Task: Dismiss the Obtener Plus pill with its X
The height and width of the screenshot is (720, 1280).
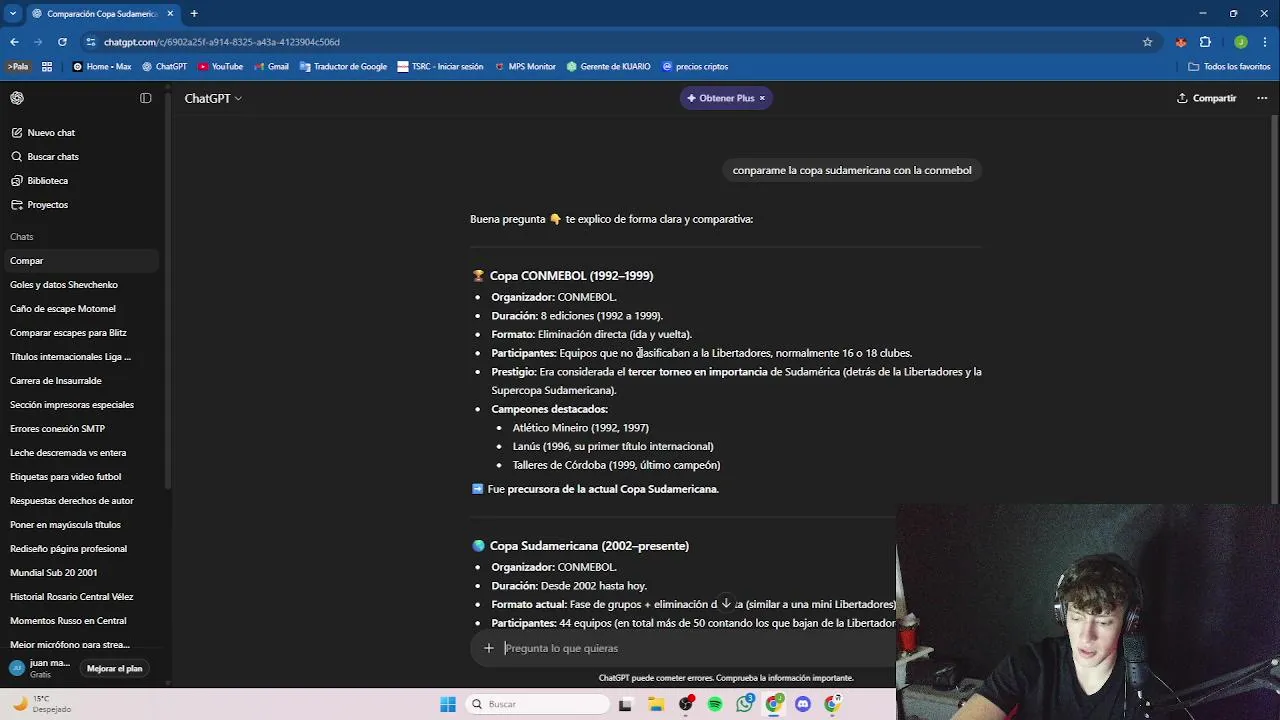Action: [762, 98]
